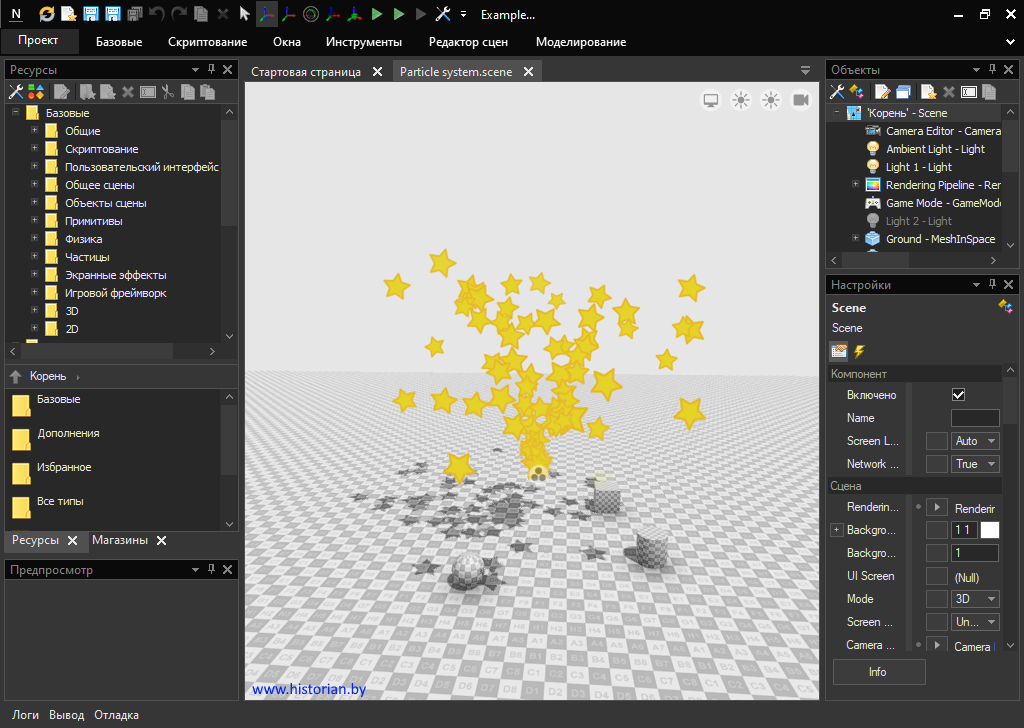Open the Mode dropdown showing 3D
1024x728 pixels.
(x=976, y=599)
